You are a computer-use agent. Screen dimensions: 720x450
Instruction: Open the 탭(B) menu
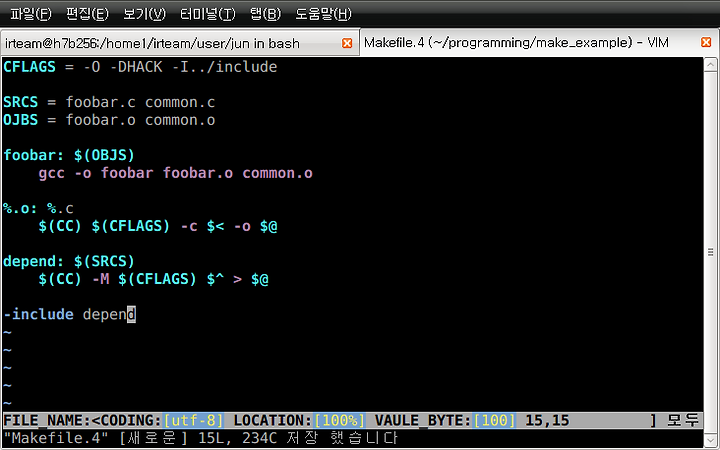tap(265, 14)
